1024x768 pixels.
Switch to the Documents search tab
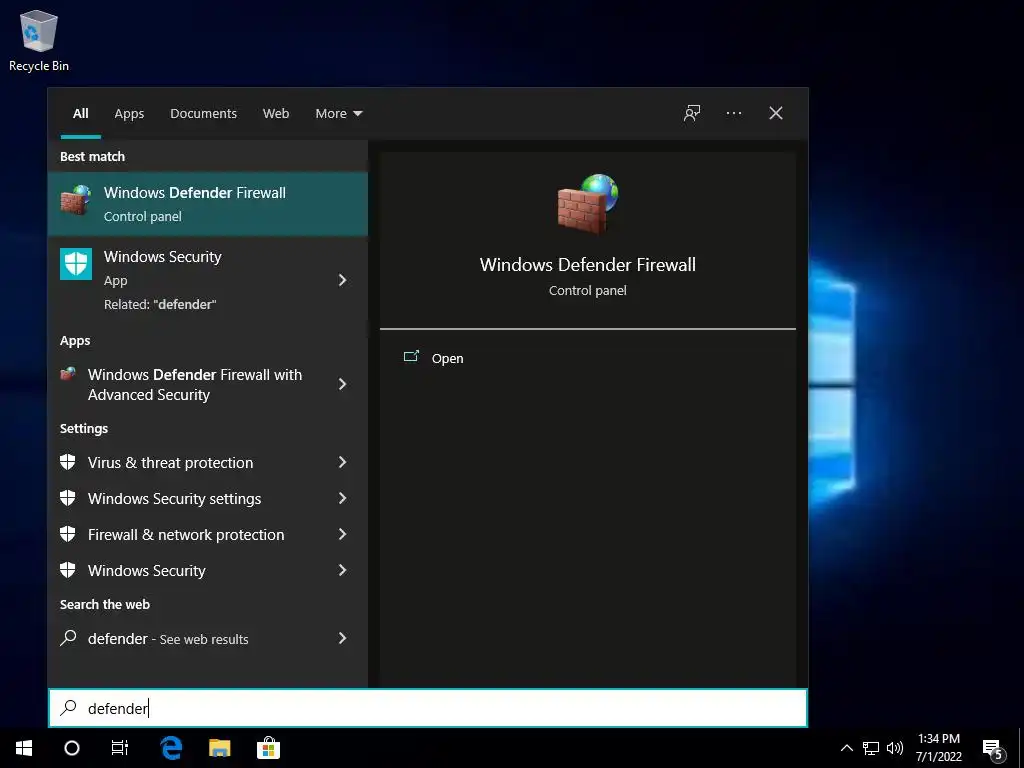click(x=203, y=114)
